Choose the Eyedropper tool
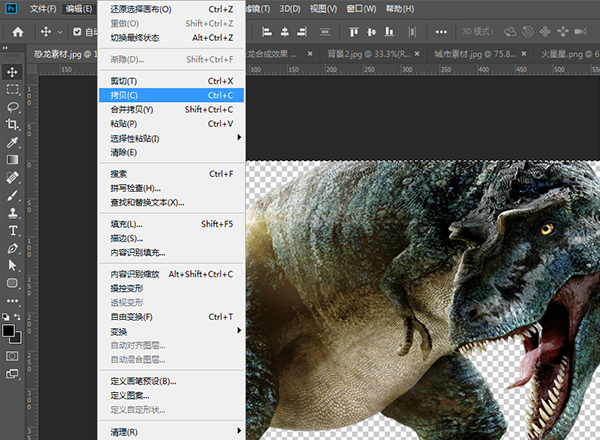 pyautogui.click(x=13, y=142)
